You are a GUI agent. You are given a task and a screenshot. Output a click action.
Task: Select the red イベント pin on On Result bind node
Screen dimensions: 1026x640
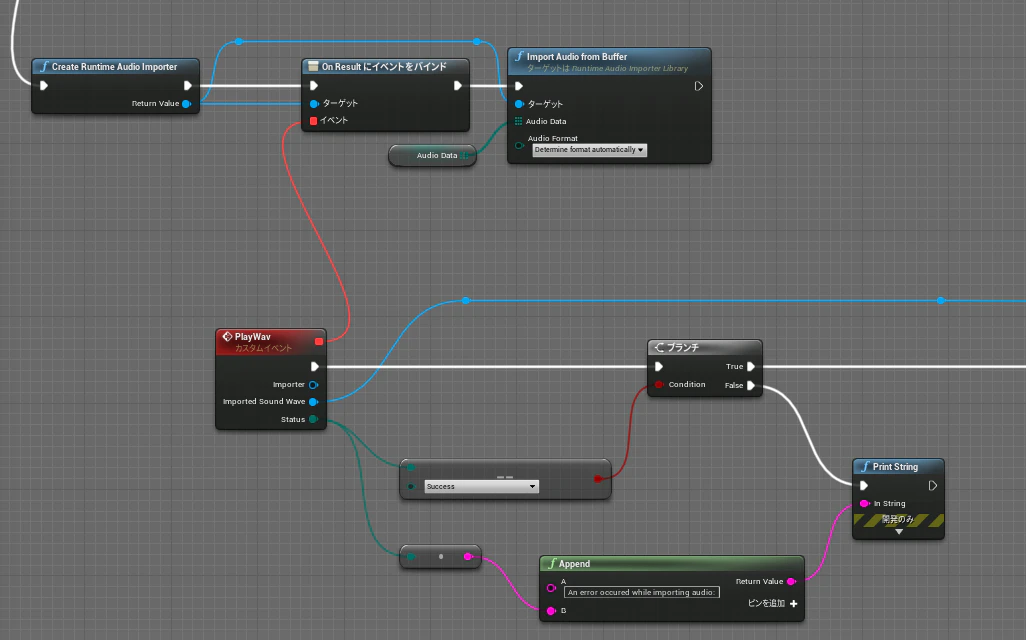[313, 120]
